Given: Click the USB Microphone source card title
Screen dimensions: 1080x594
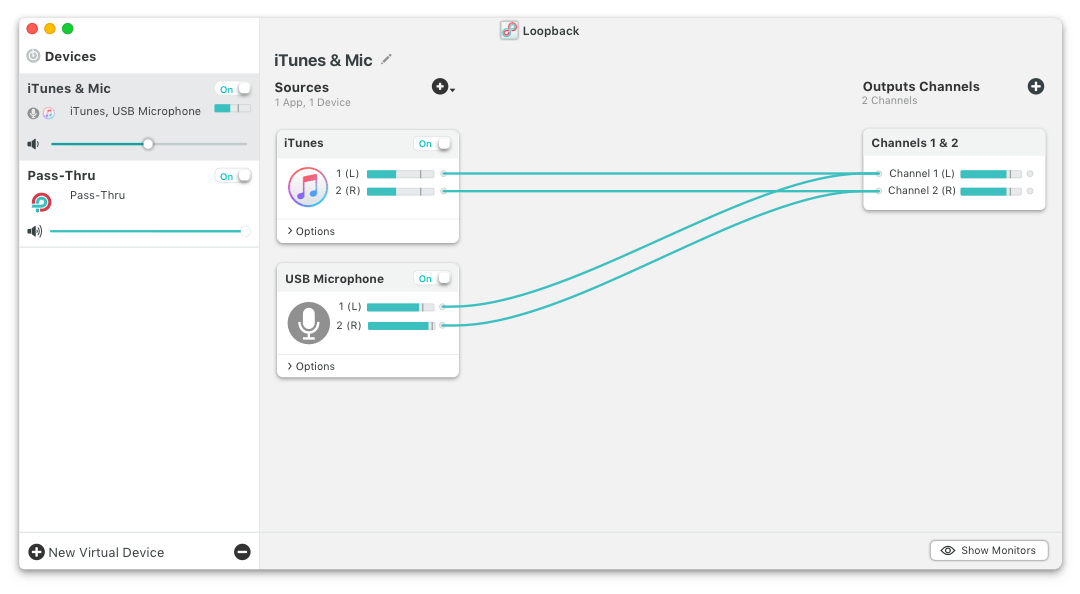Looking at the screenshot, I should point(334,278).
